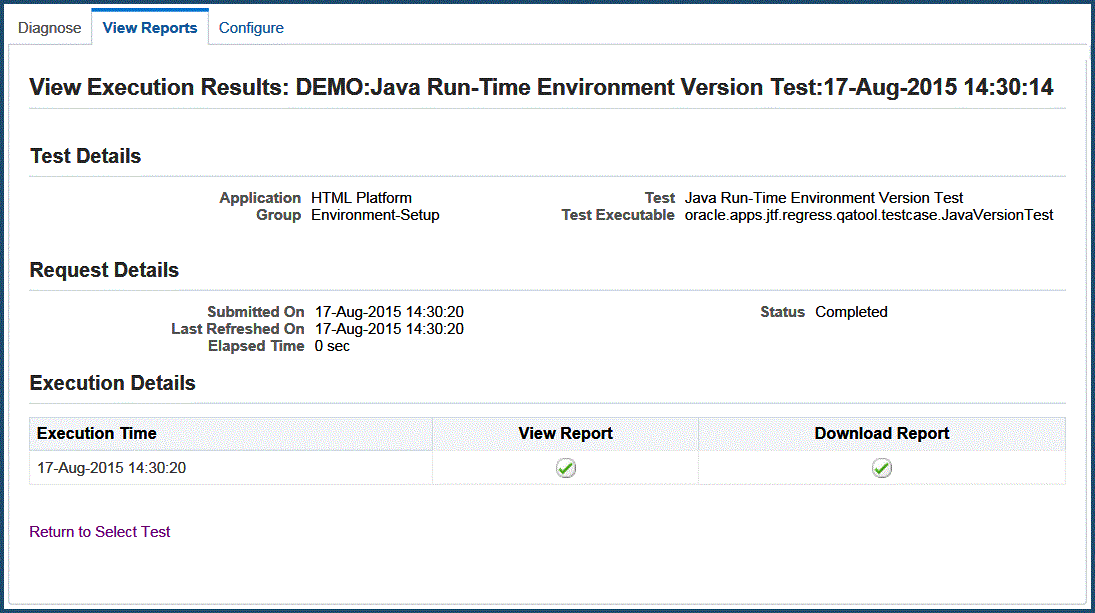The image size is (1095, 613).
Task: Open the View Report checkmark icon
Action: [566, 468]
